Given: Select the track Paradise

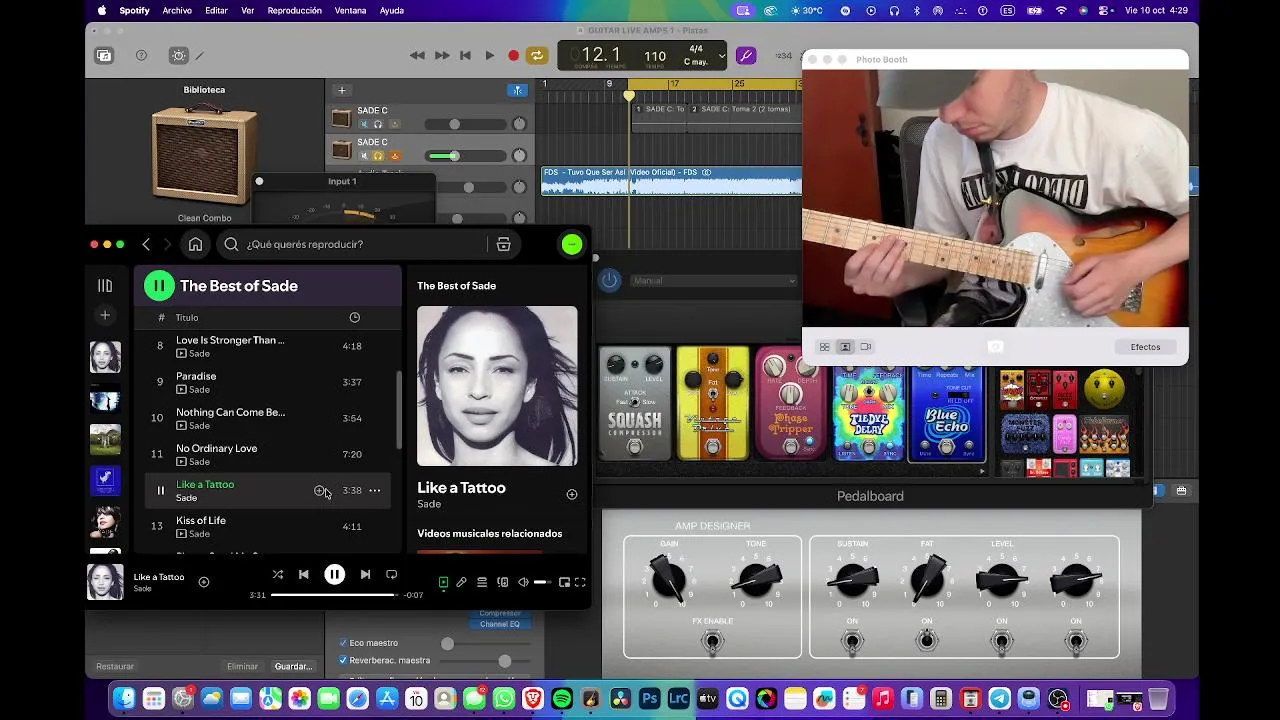Looking at the screenshot, I should [268, 382].
